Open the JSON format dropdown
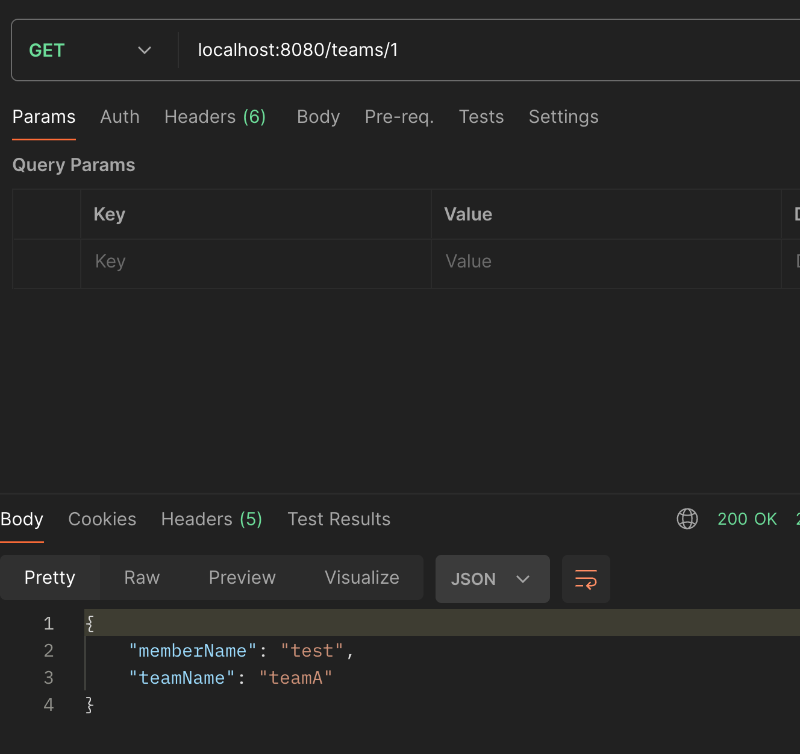Image resolution: width=800 pixels, height=754 pixels. coord(492,579)
